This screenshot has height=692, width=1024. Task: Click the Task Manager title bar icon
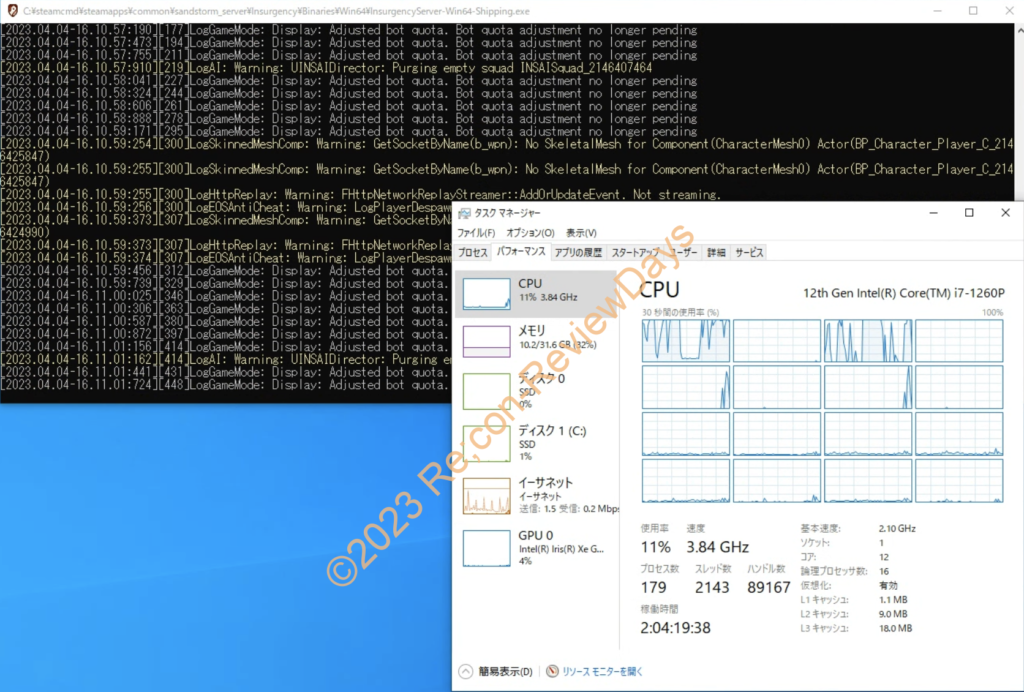tap(465, 212)
